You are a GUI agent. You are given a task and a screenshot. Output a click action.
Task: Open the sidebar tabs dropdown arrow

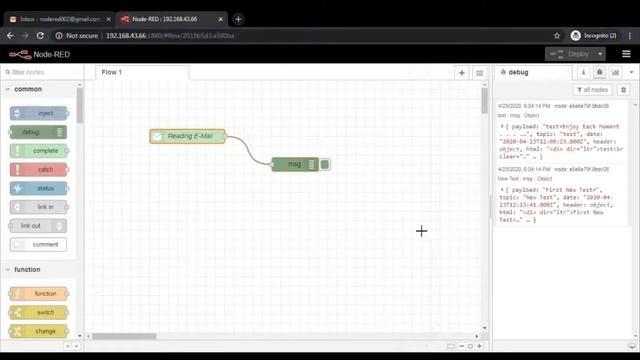click(631, 72)
